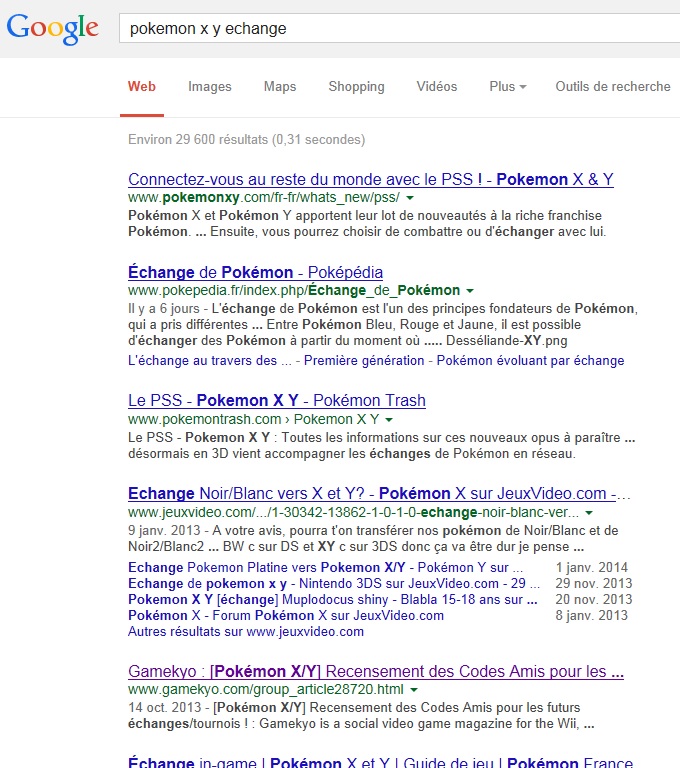The height and width of the screenshot is (768, 680).
Task: Expand arrow next to pokepedia.fr URL
Action: 470,291
